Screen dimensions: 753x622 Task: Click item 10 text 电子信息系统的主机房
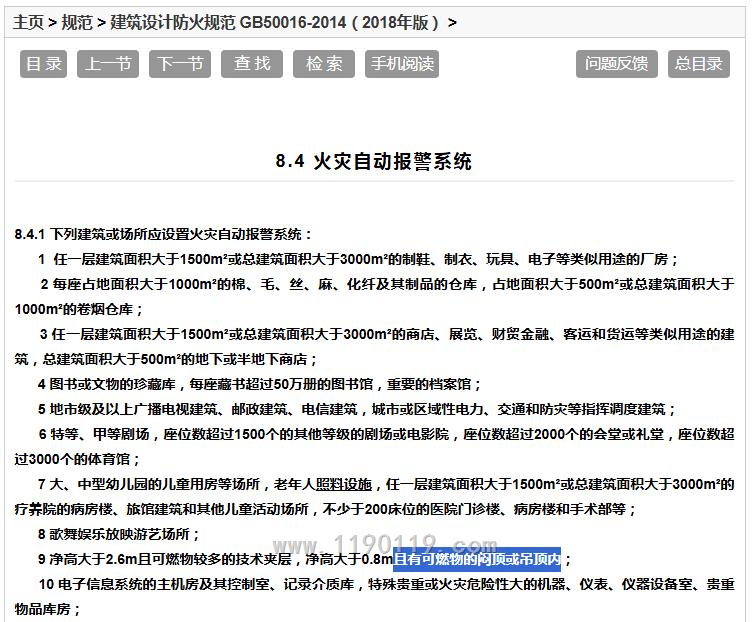(x=387, y=584)
